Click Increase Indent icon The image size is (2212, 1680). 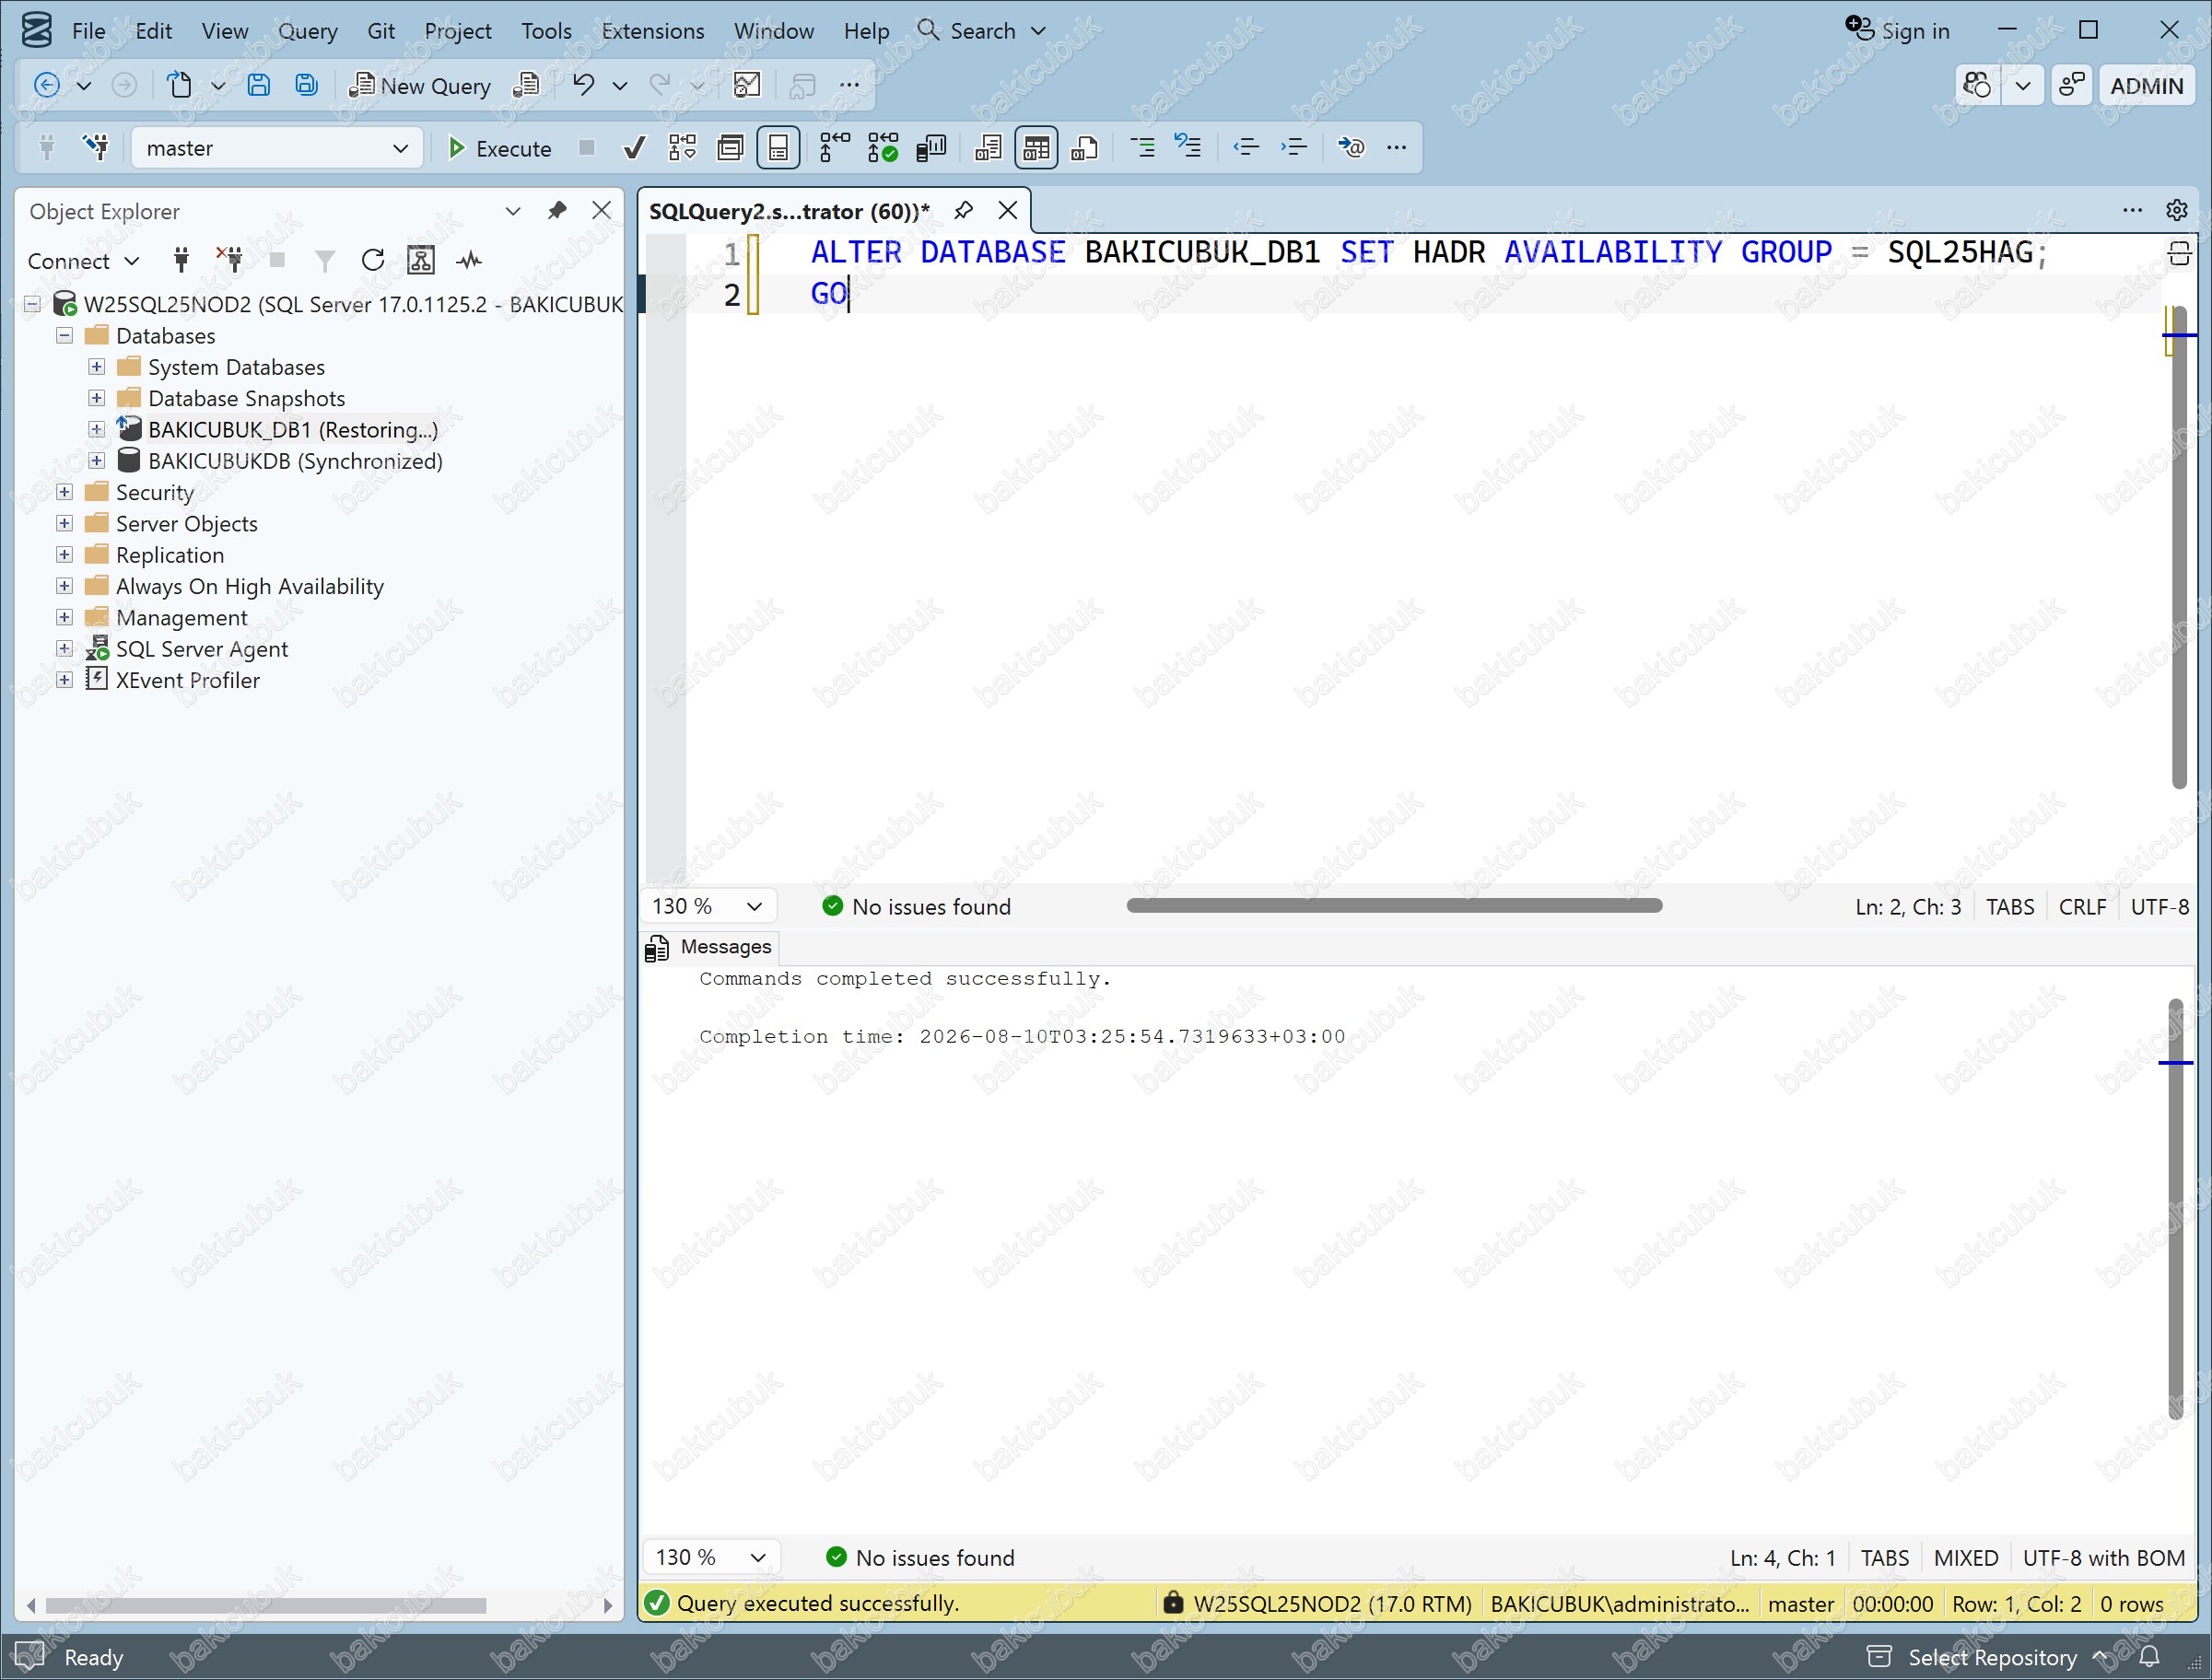coord(1294,148)
